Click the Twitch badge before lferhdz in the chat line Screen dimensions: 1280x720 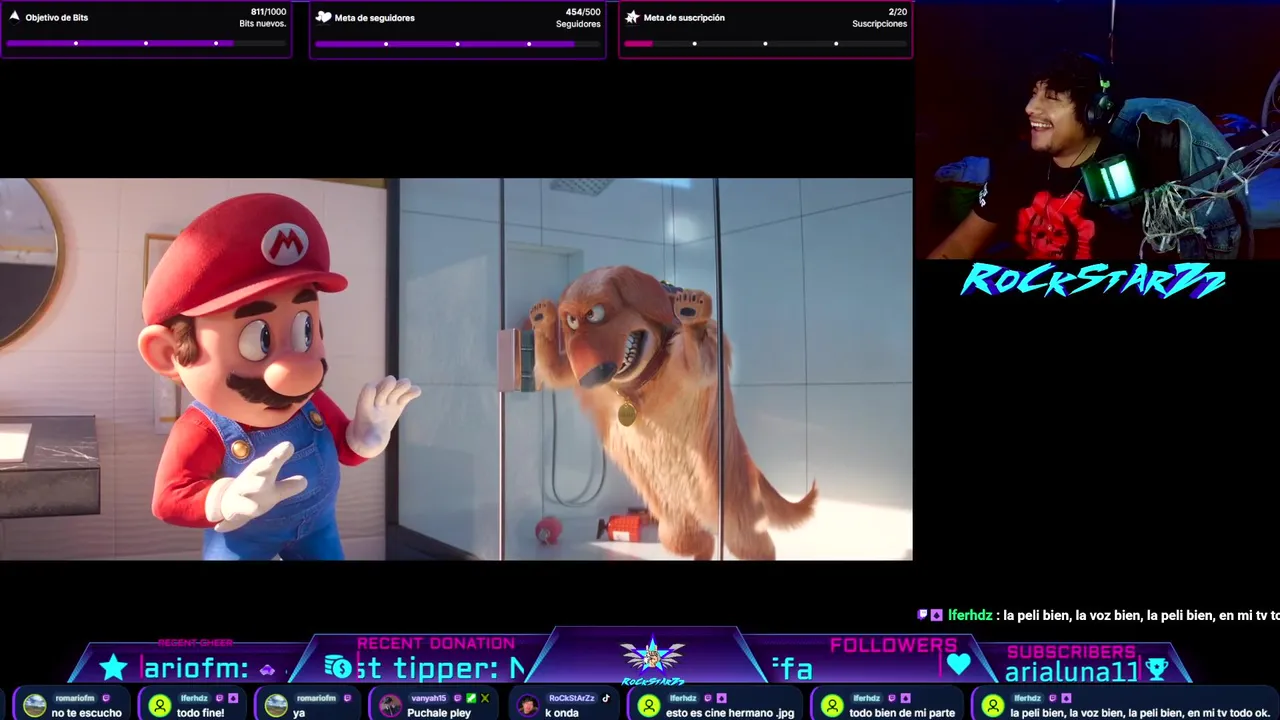(x=923, y=615)
